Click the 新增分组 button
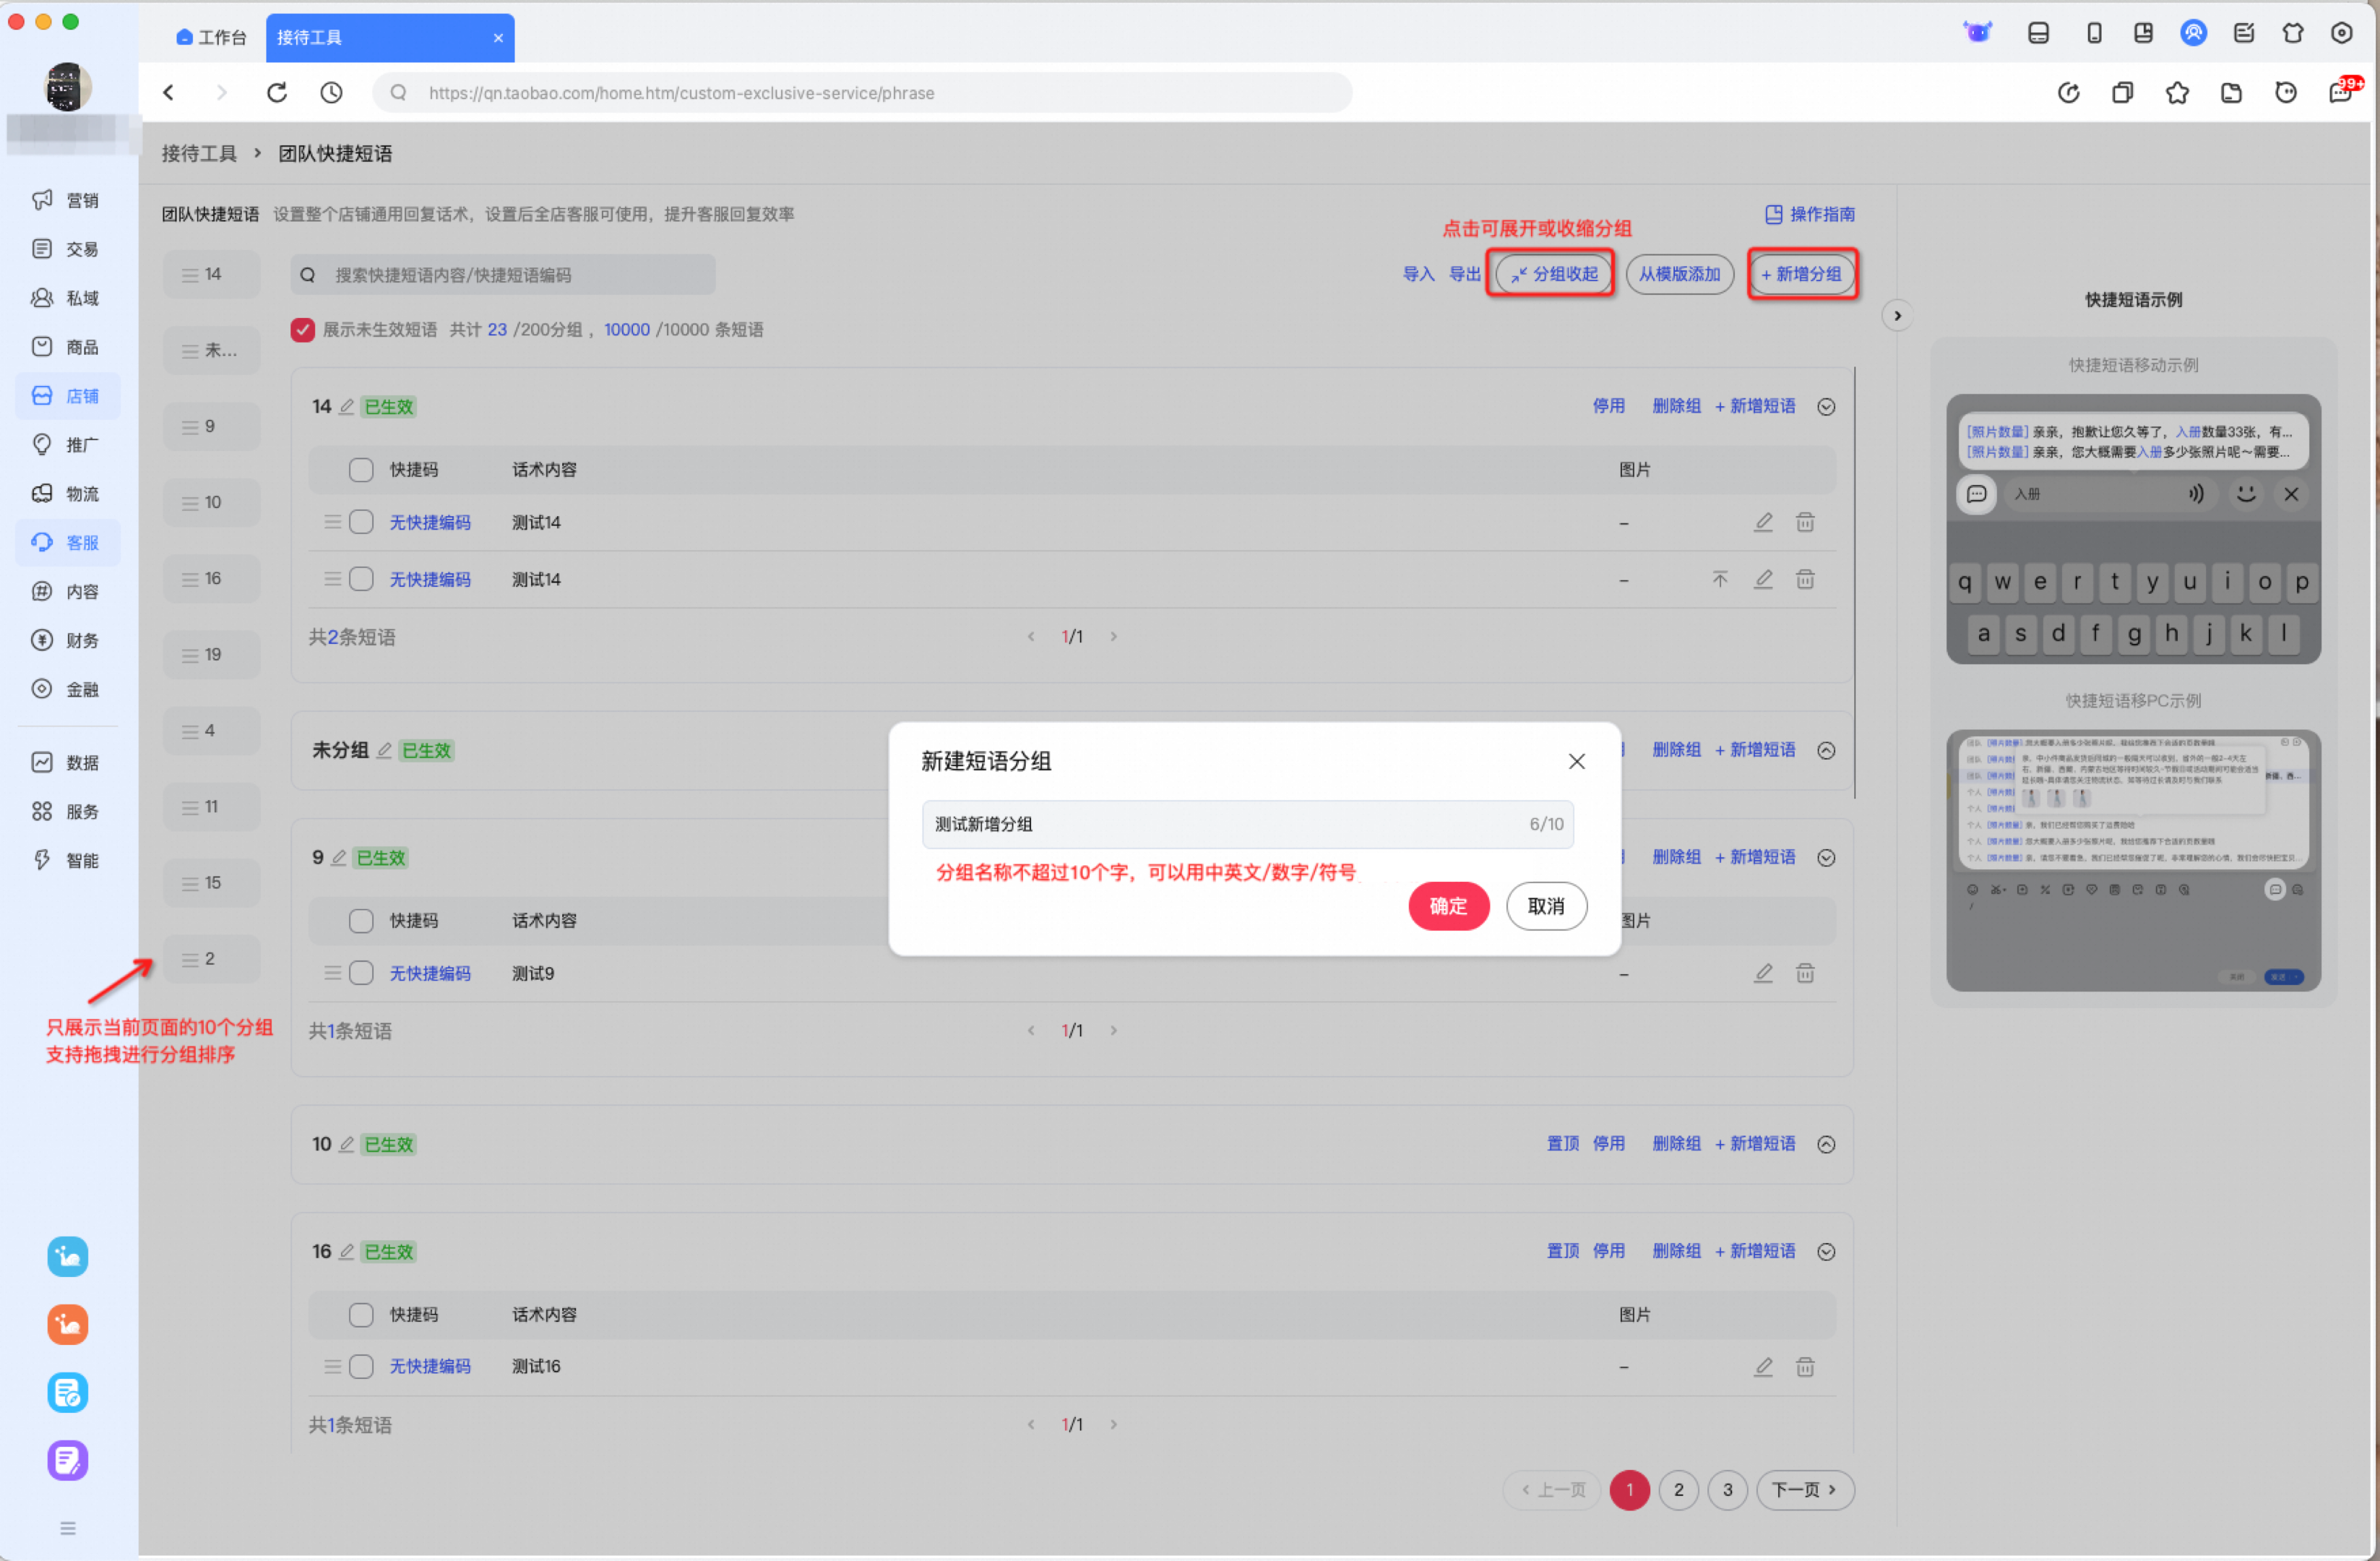Screen dimensions: 2380x1561 pos(1802,274)
